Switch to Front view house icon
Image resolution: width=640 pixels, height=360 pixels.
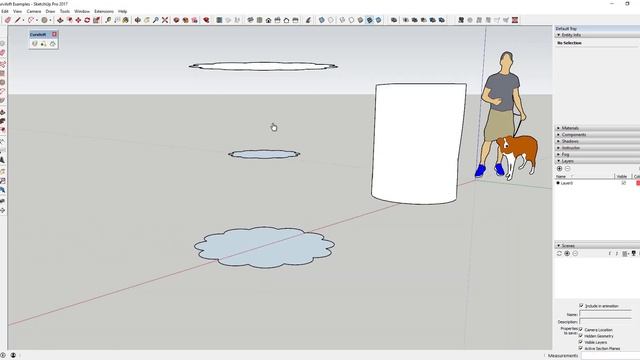pyautogui.click(x=268, y=20)
